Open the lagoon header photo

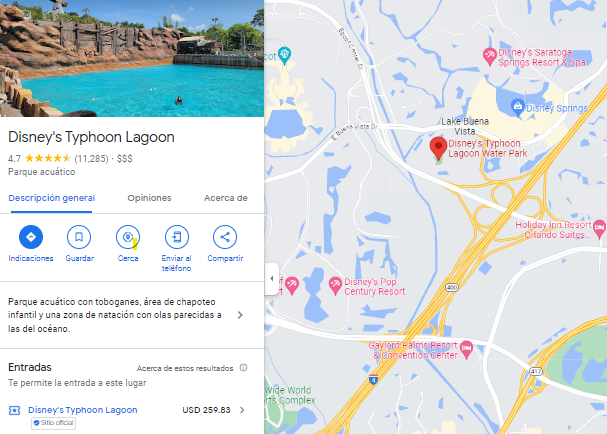pos(132,58)
